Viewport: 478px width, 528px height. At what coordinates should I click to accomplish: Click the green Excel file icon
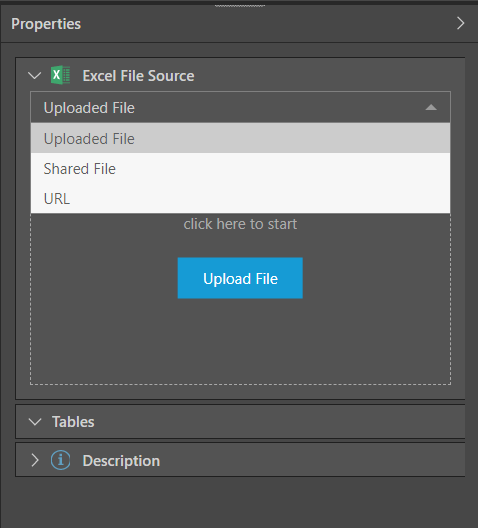click(x=61, y=75)
